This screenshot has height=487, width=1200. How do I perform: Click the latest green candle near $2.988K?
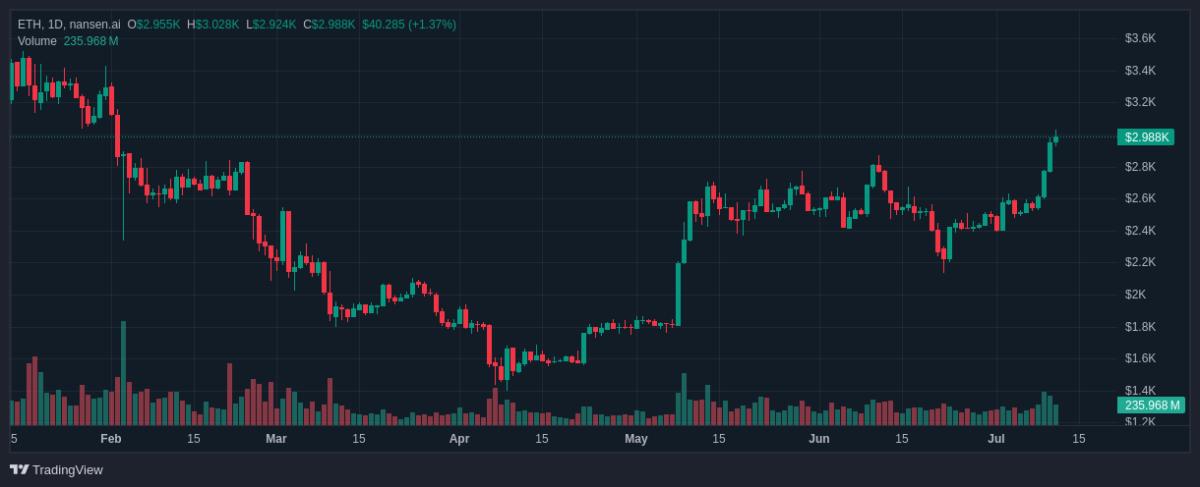pos(1057,137)
